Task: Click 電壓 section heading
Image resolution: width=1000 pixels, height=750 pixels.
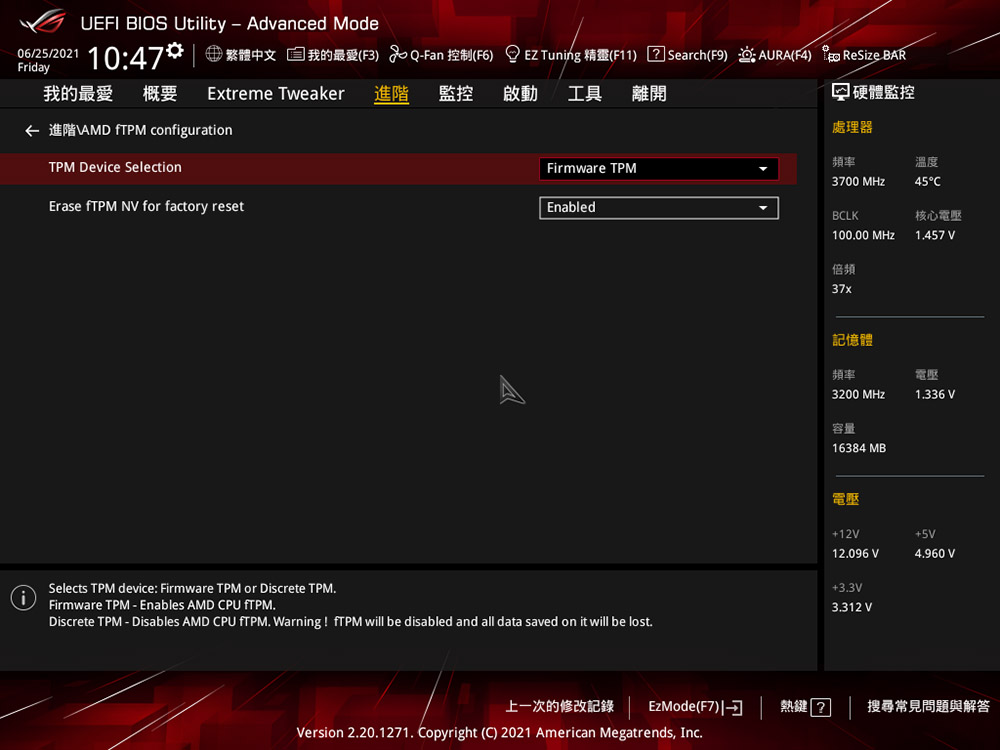Action: [x=845, y=499]
